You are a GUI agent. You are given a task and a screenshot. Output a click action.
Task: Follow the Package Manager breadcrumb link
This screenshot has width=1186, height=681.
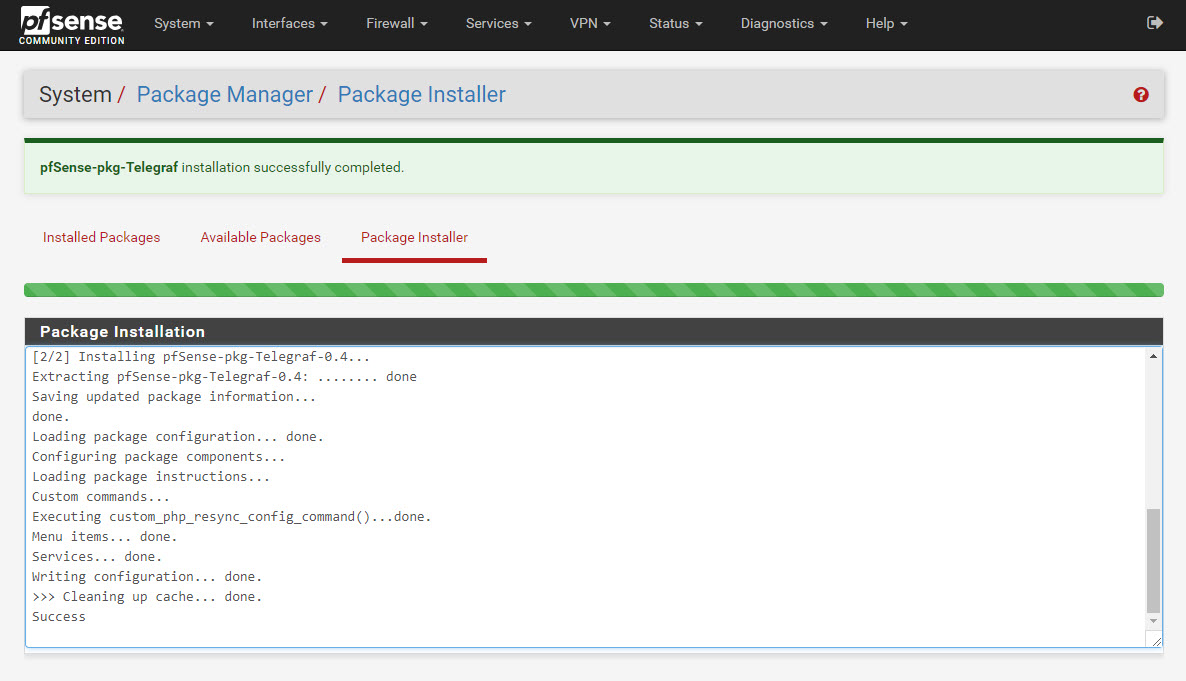(225, 95)
